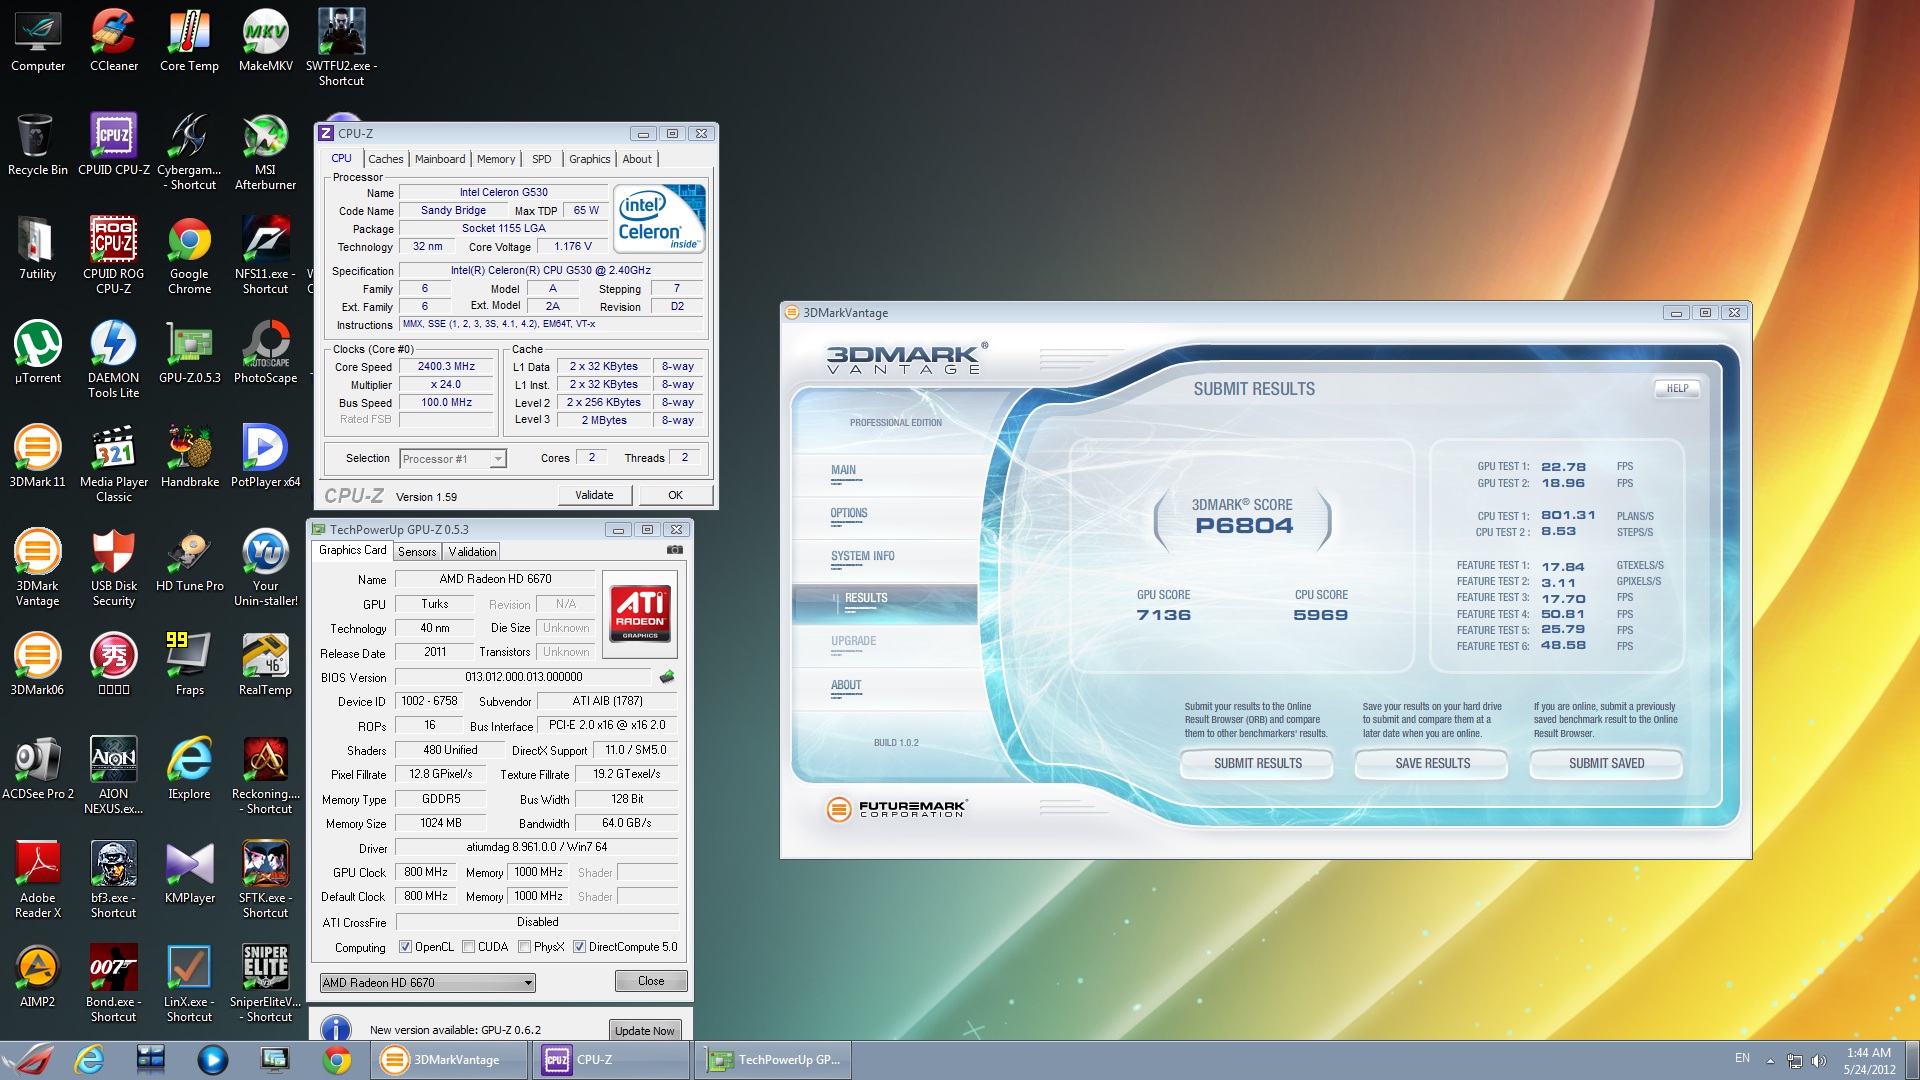Toggle the PhysX checkbox in GPU-Z
The image size is (1920, 1080).
[524, 947]
